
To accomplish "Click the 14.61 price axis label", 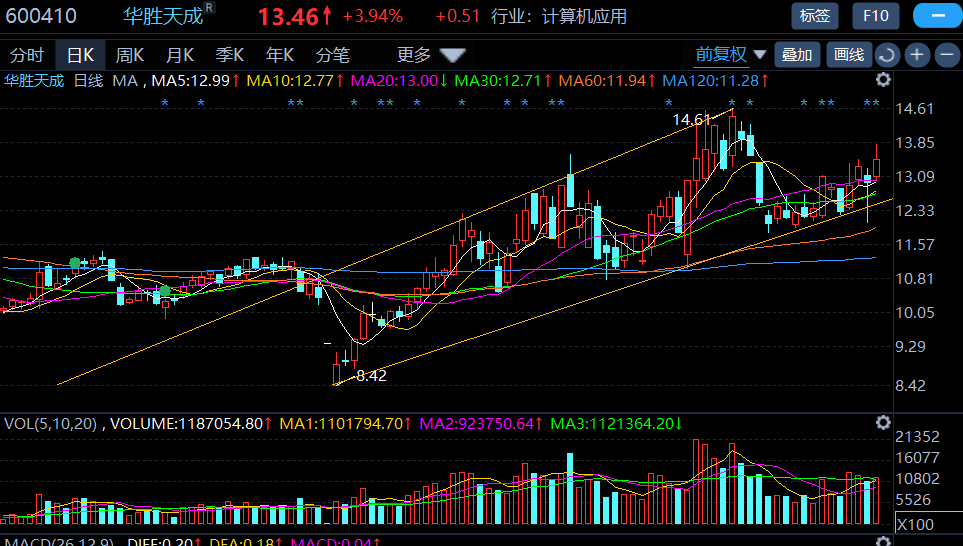I will point(914,109).
